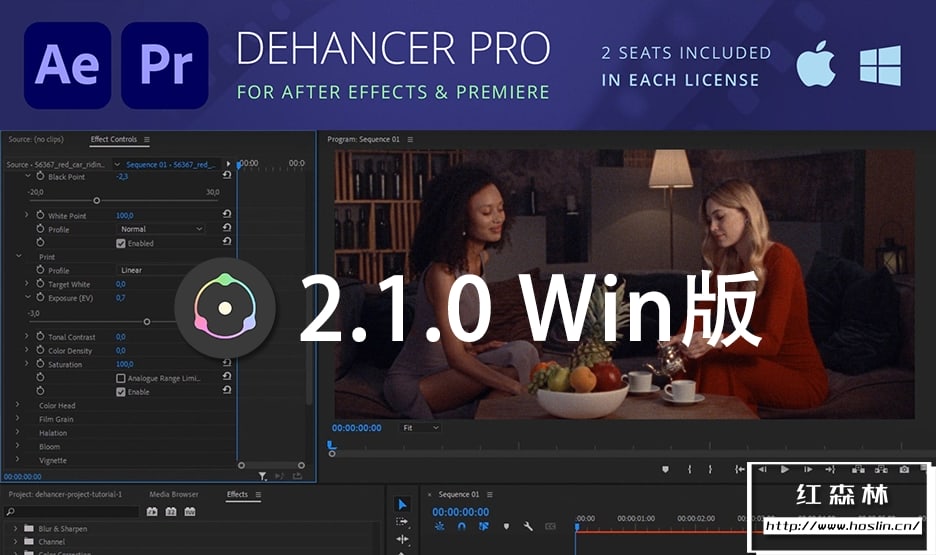
Task: Toggle animation stopwatch for Target White
Action: 40,283
